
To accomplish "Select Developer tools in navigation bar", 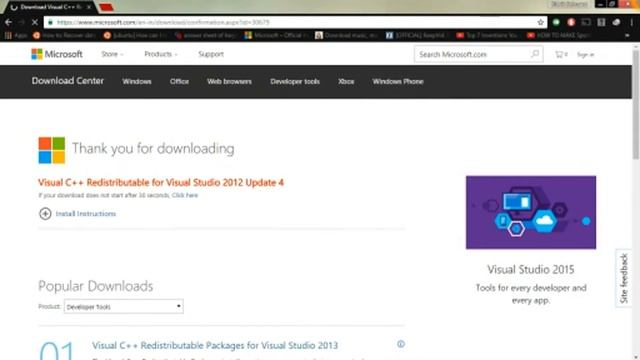I will pyautogui.click(x=295, y=82).
